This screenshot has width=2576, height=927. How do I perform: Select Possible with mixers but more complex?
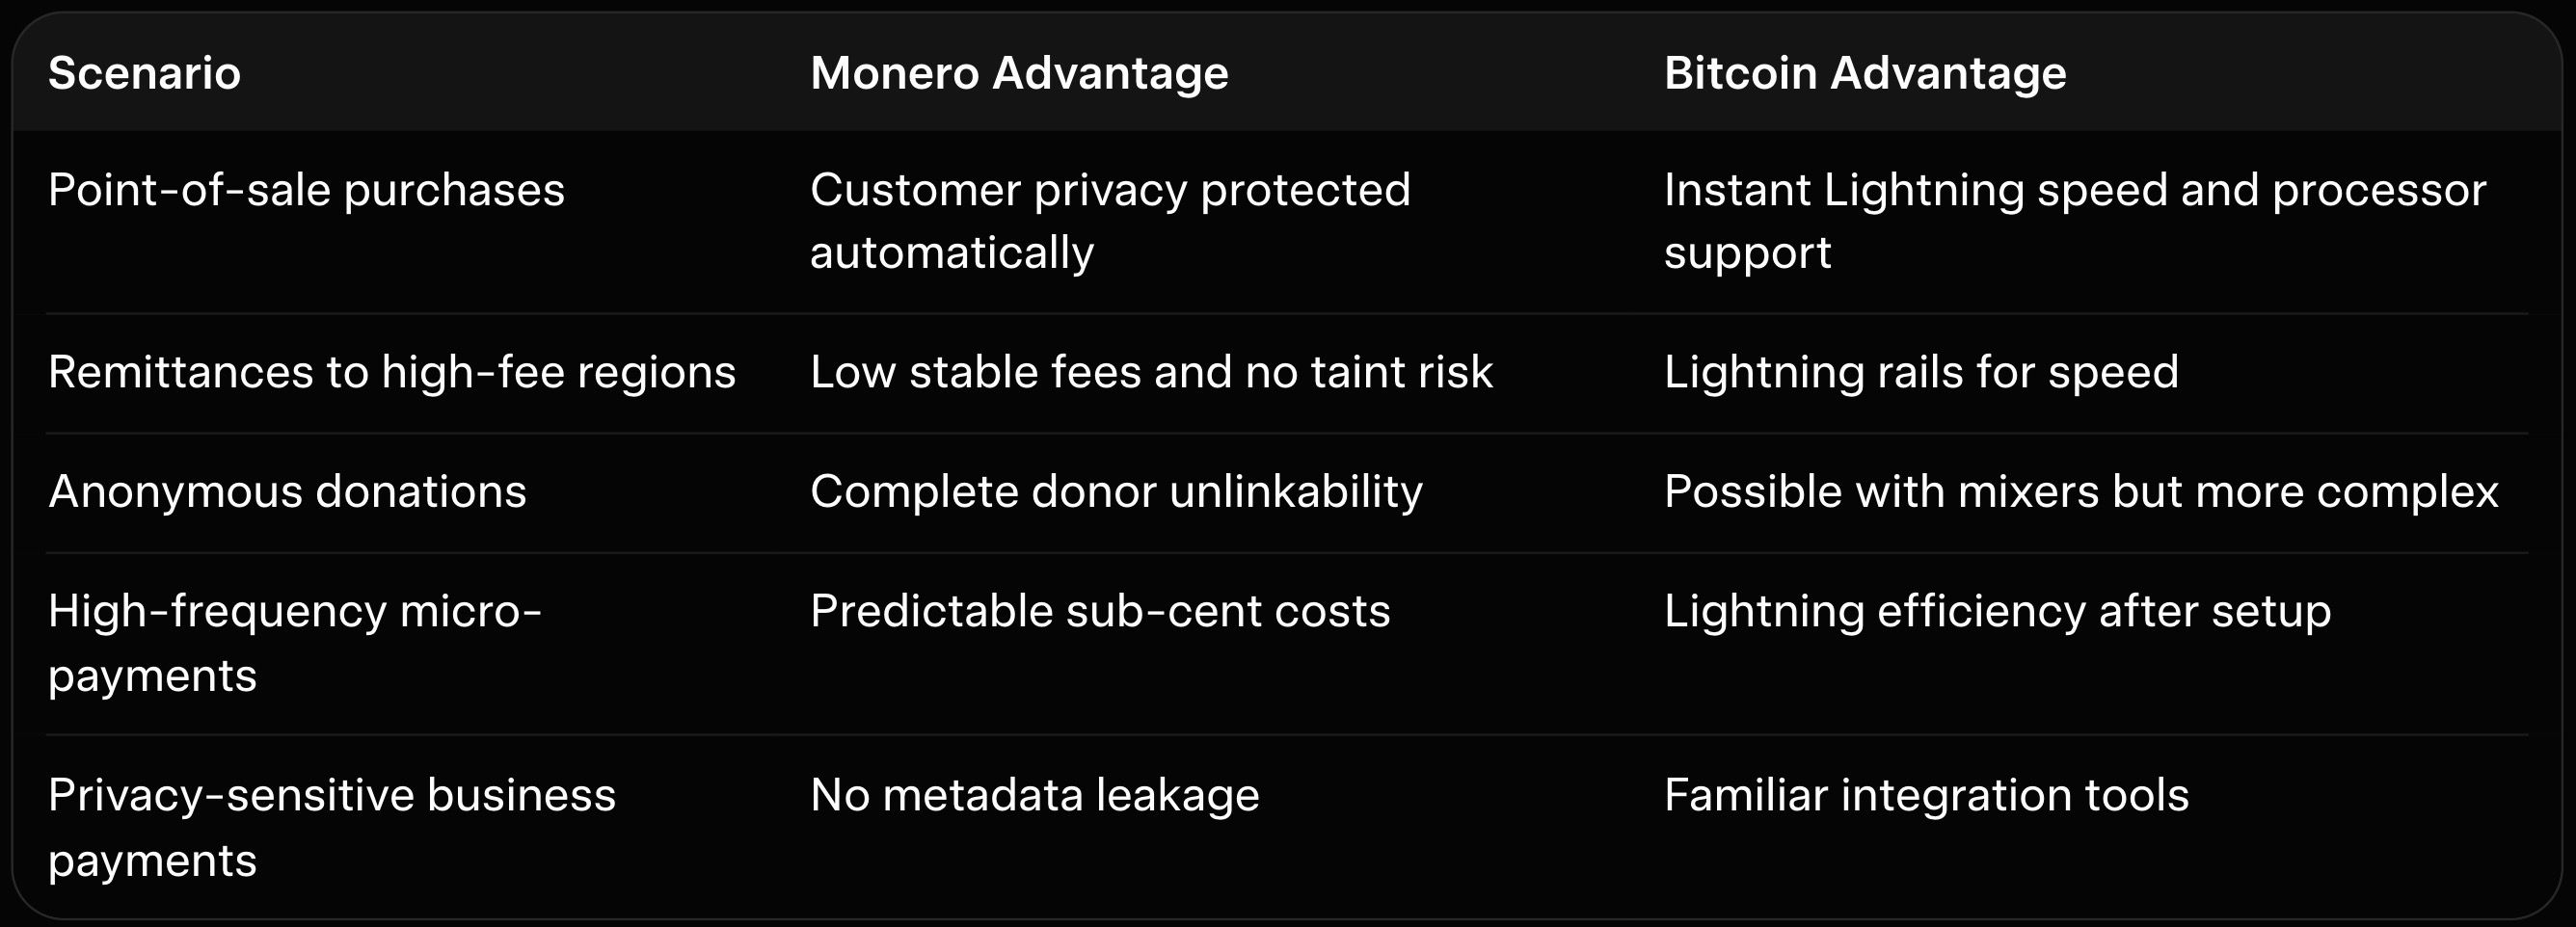2080,492
